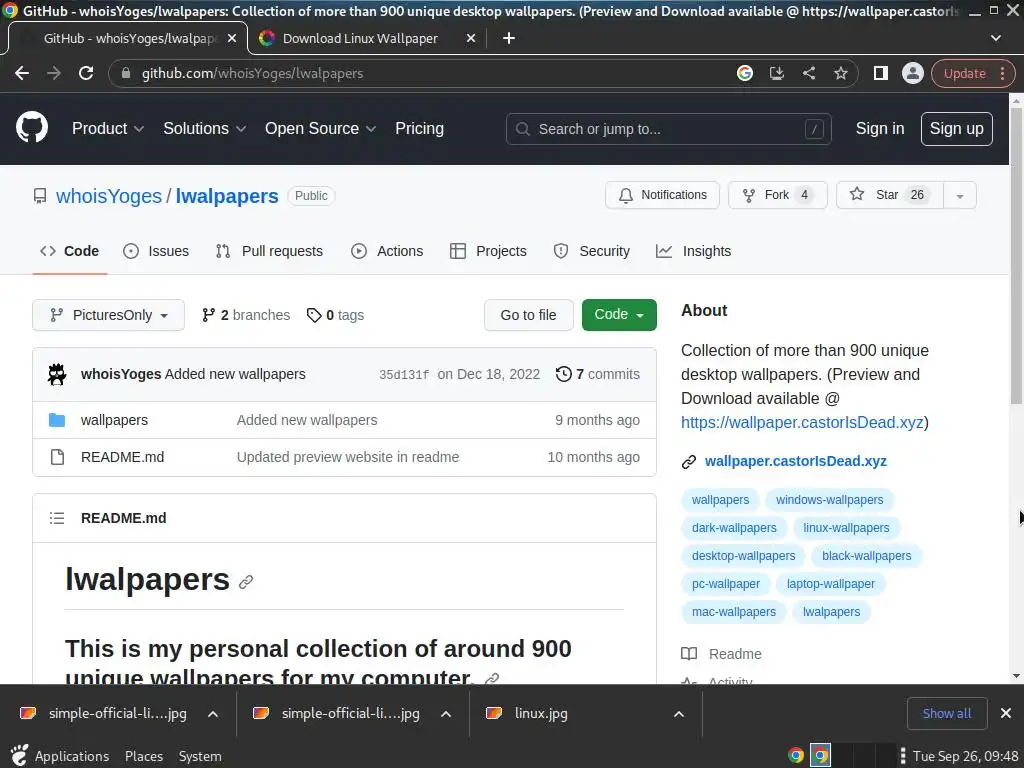Open the System menu in panel
The width and height of the screenshot is (1024, 768).
(x=200, y=756)
